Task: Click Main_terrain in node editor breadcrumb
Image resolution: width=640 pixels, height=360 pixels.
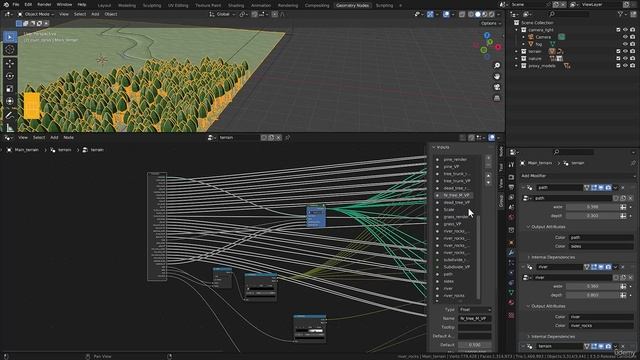Action: pos(27,150)
